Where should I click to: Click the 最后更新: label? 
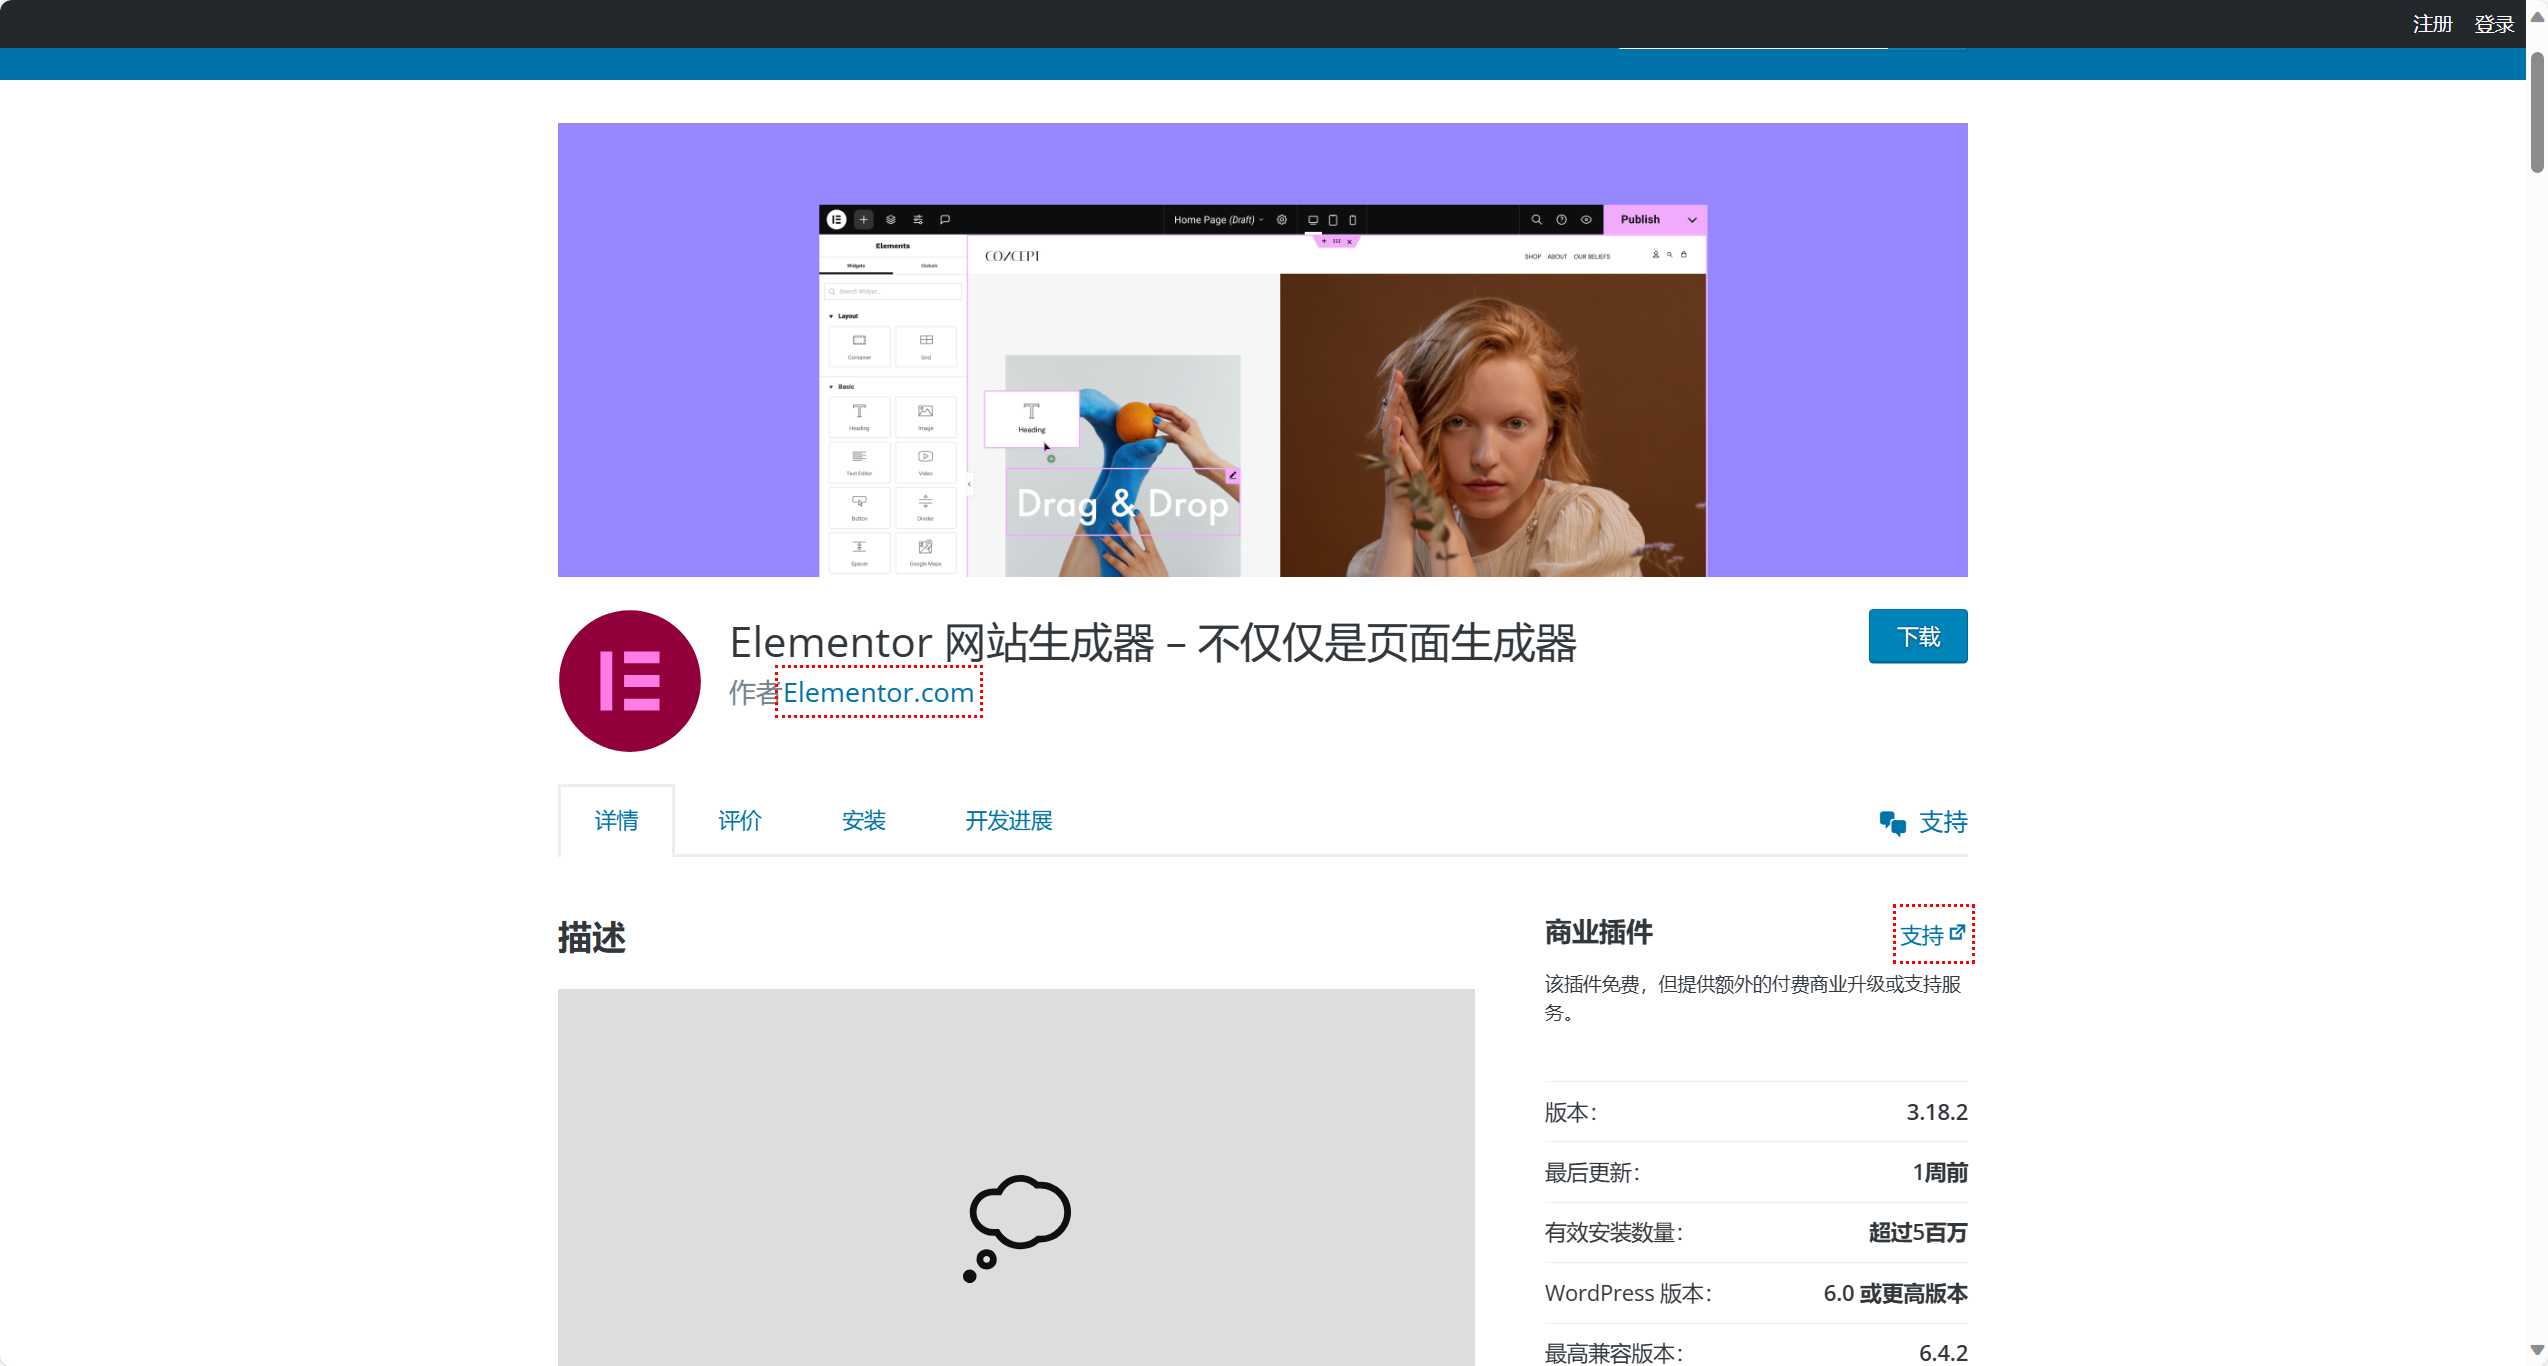click(x=1592, y=1172)
